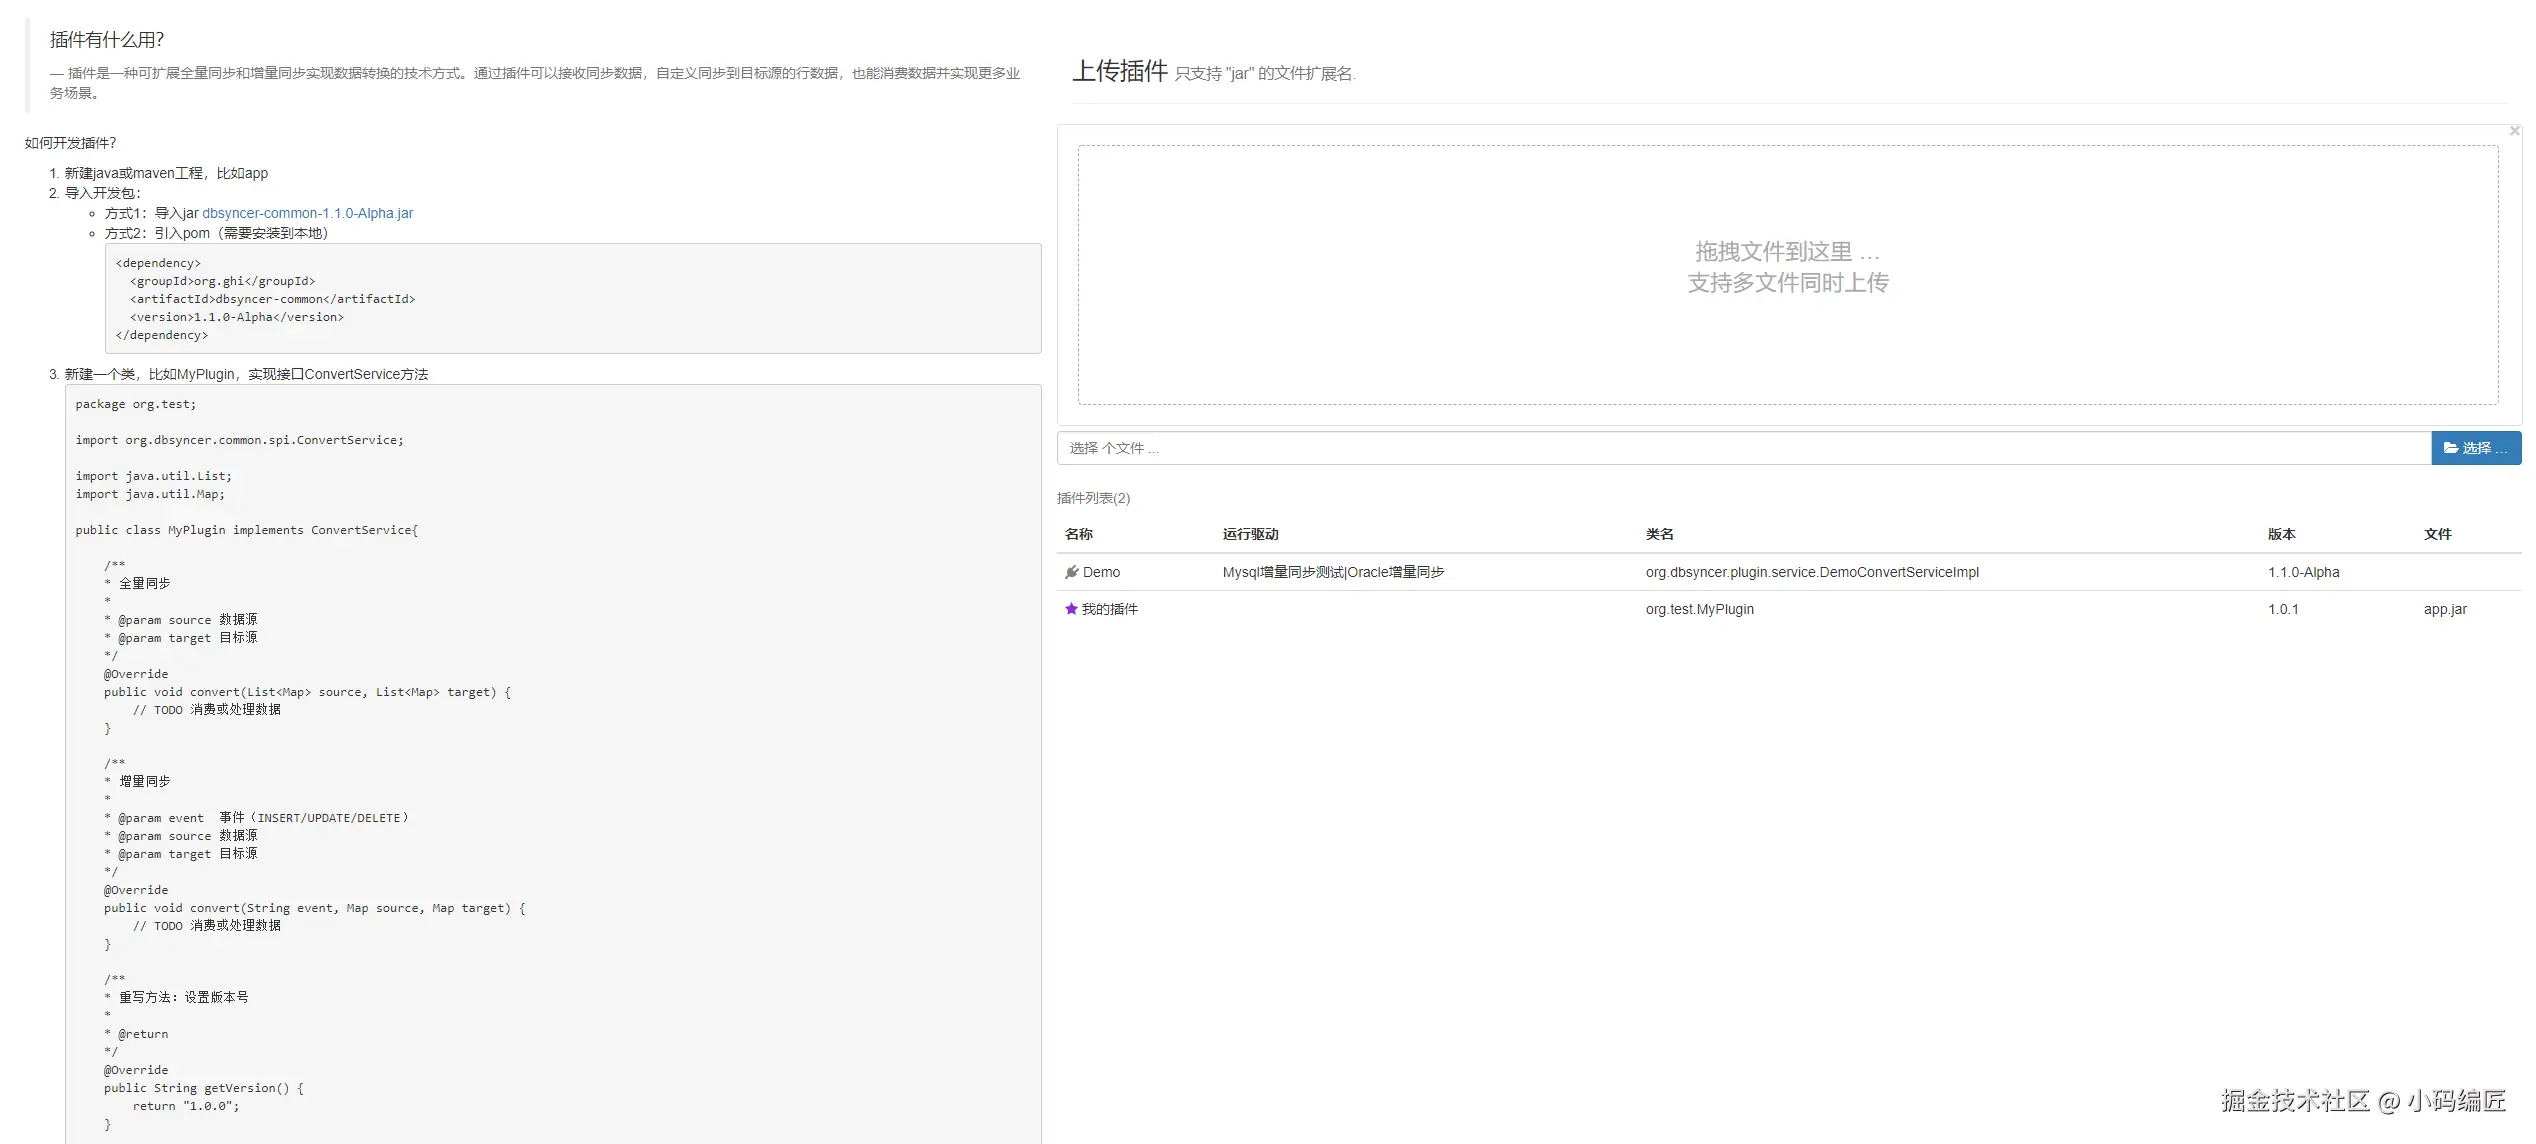
Task: Open the dbsyncer-common-1.1.0-Alpha.jar download link
Action: (307, 213)
